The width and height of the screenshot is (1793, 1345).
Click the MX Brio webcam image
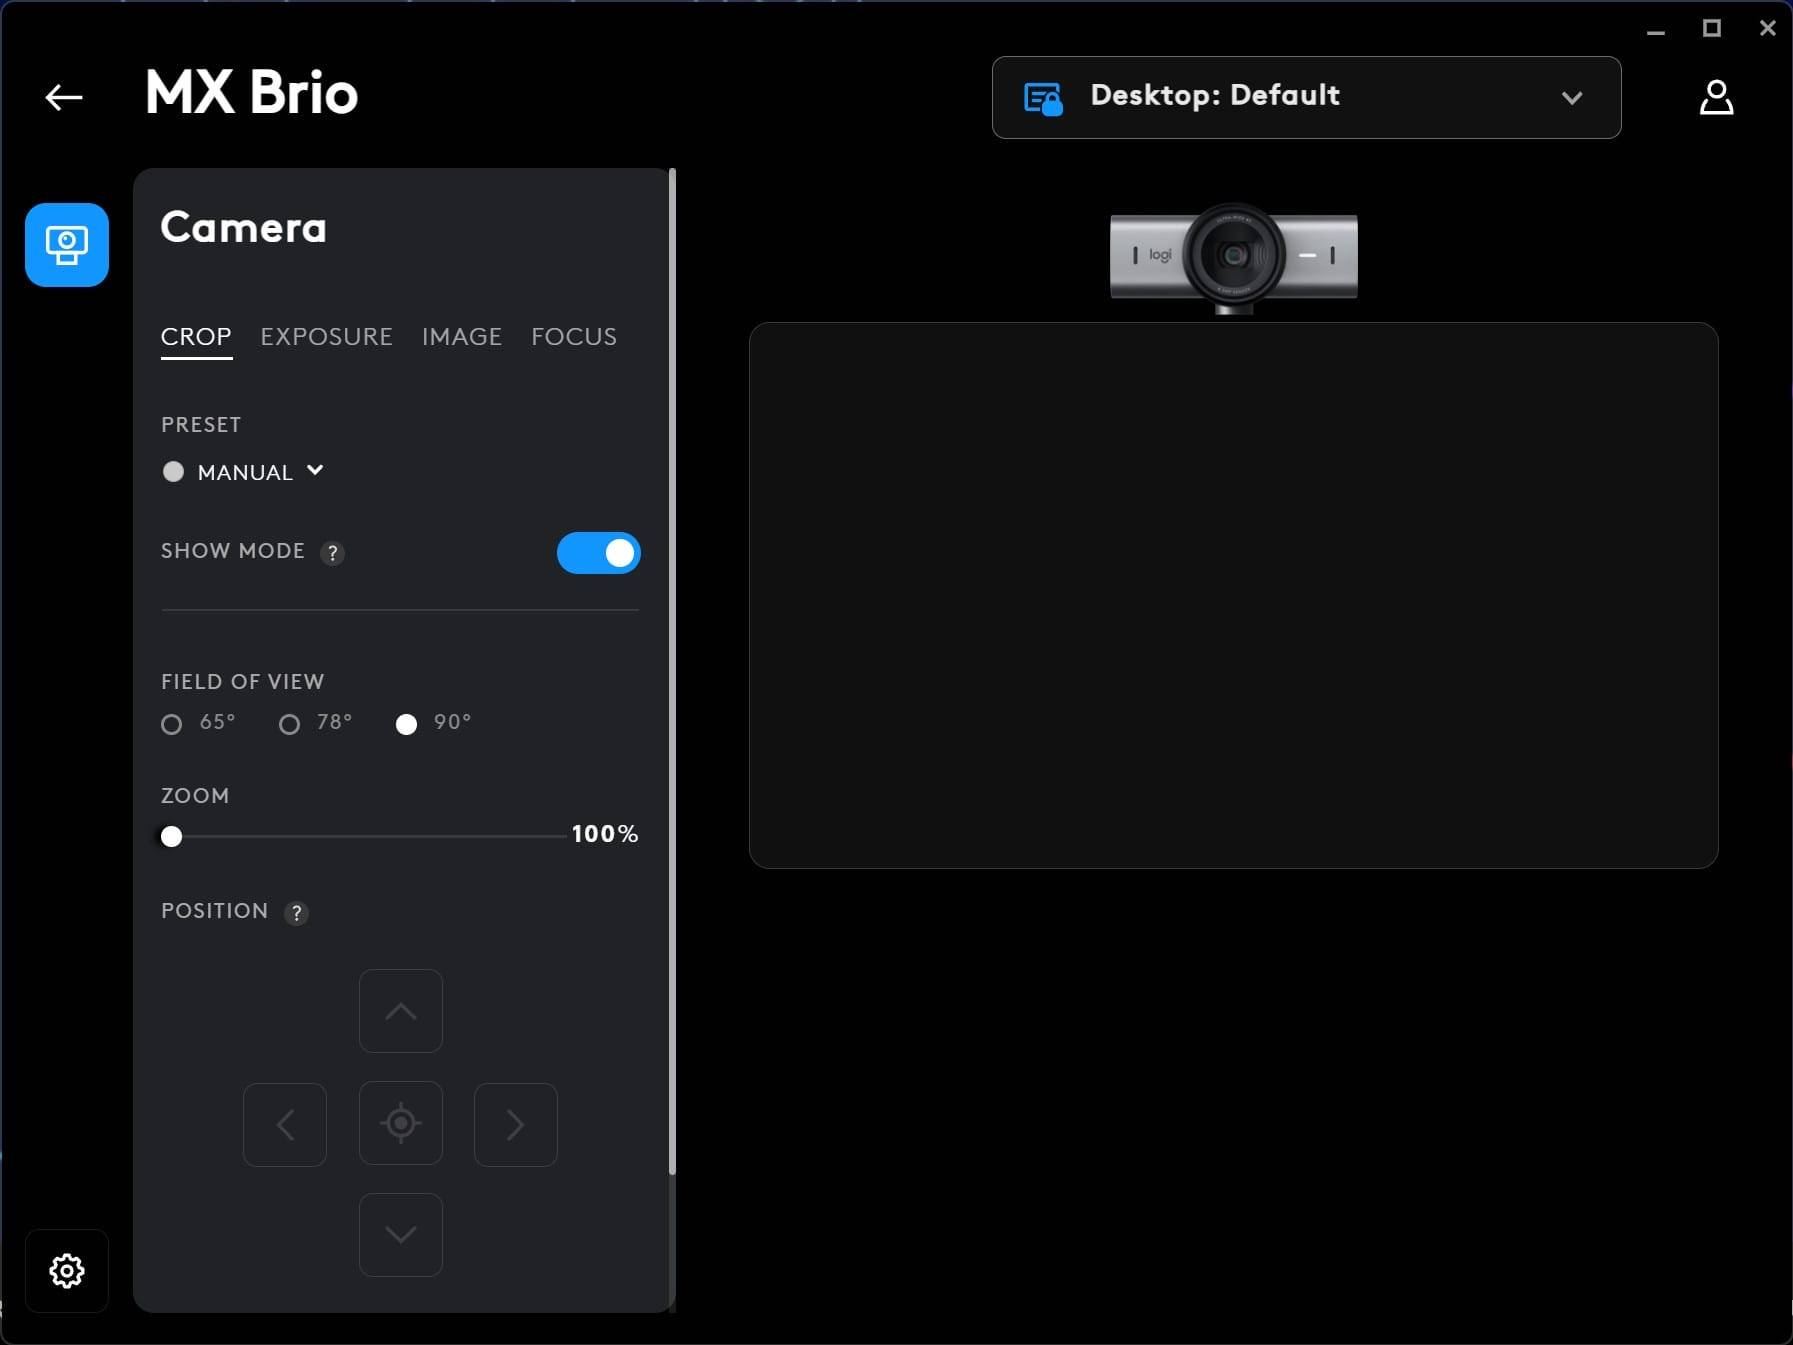click(1234, 257)
